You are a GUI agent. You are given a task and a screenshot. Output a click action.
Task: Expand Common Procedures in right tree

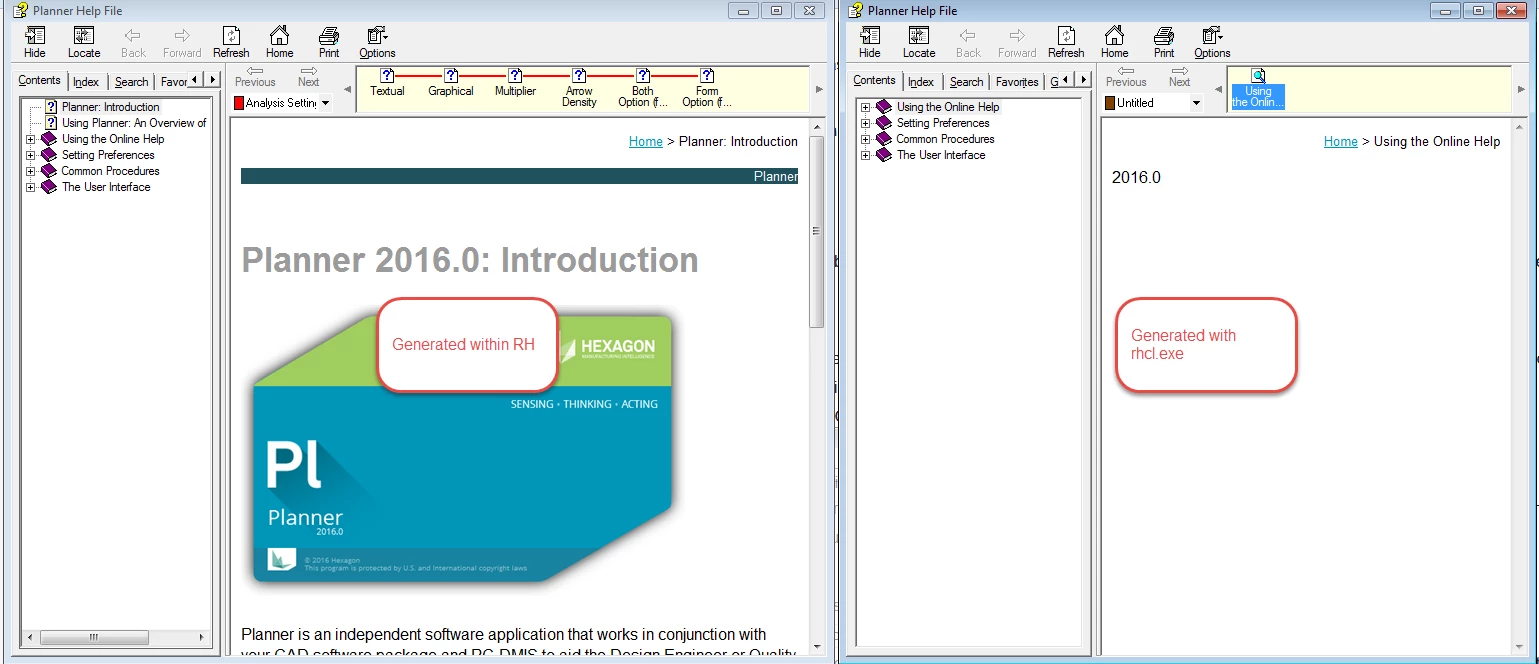866,139
